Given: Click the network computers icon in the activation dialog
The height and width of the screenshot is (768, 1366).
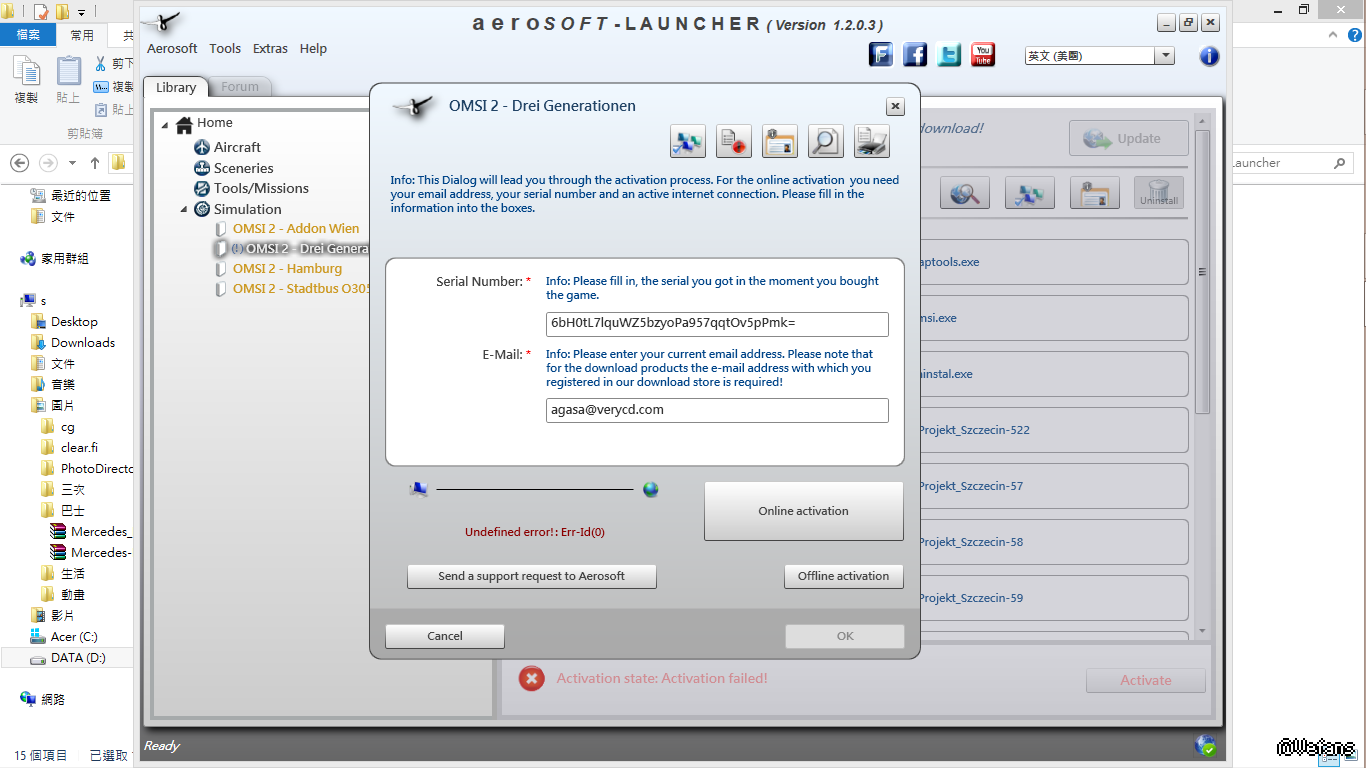Looking at the screenshot, I should [688, 141].
